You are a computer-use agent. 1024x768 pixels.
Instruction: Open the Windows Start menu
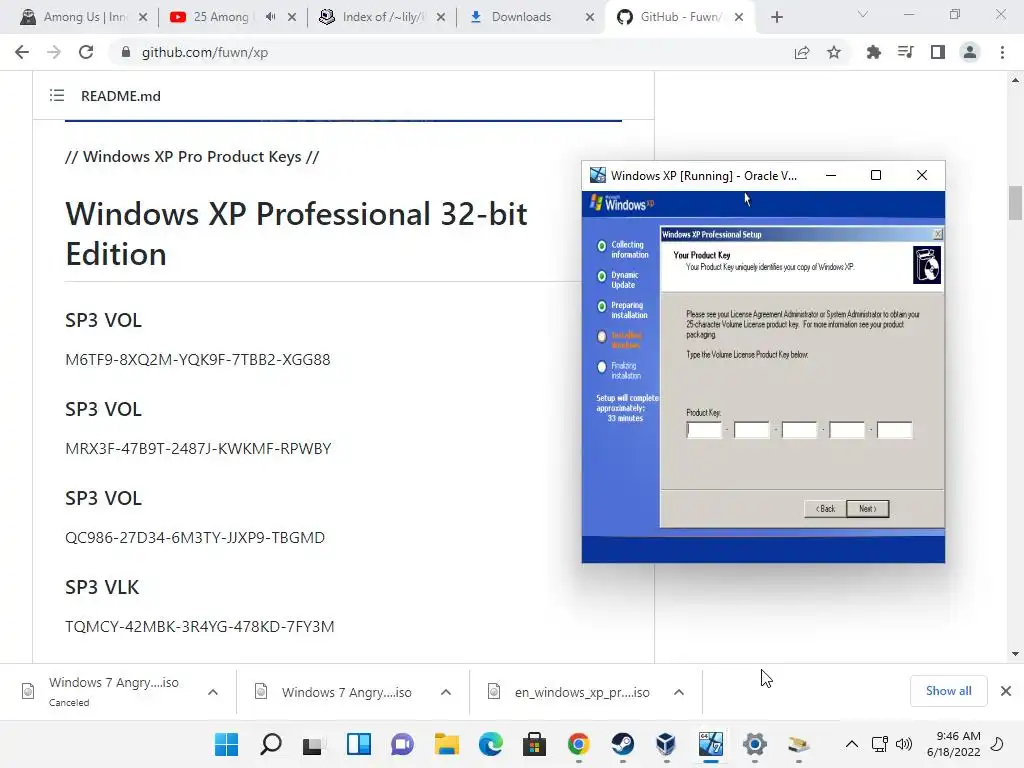(x=227, y=744)
